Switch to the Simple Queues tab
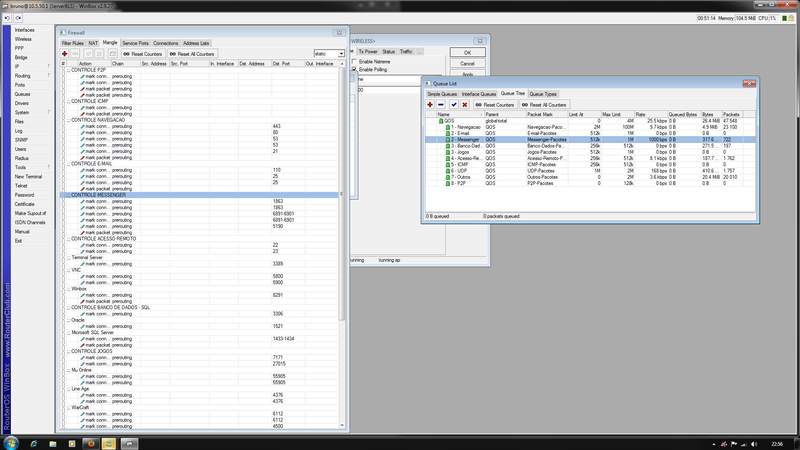The width and height of the screenshot is (800, 450). pyautogui.click(x=442, y=94)
